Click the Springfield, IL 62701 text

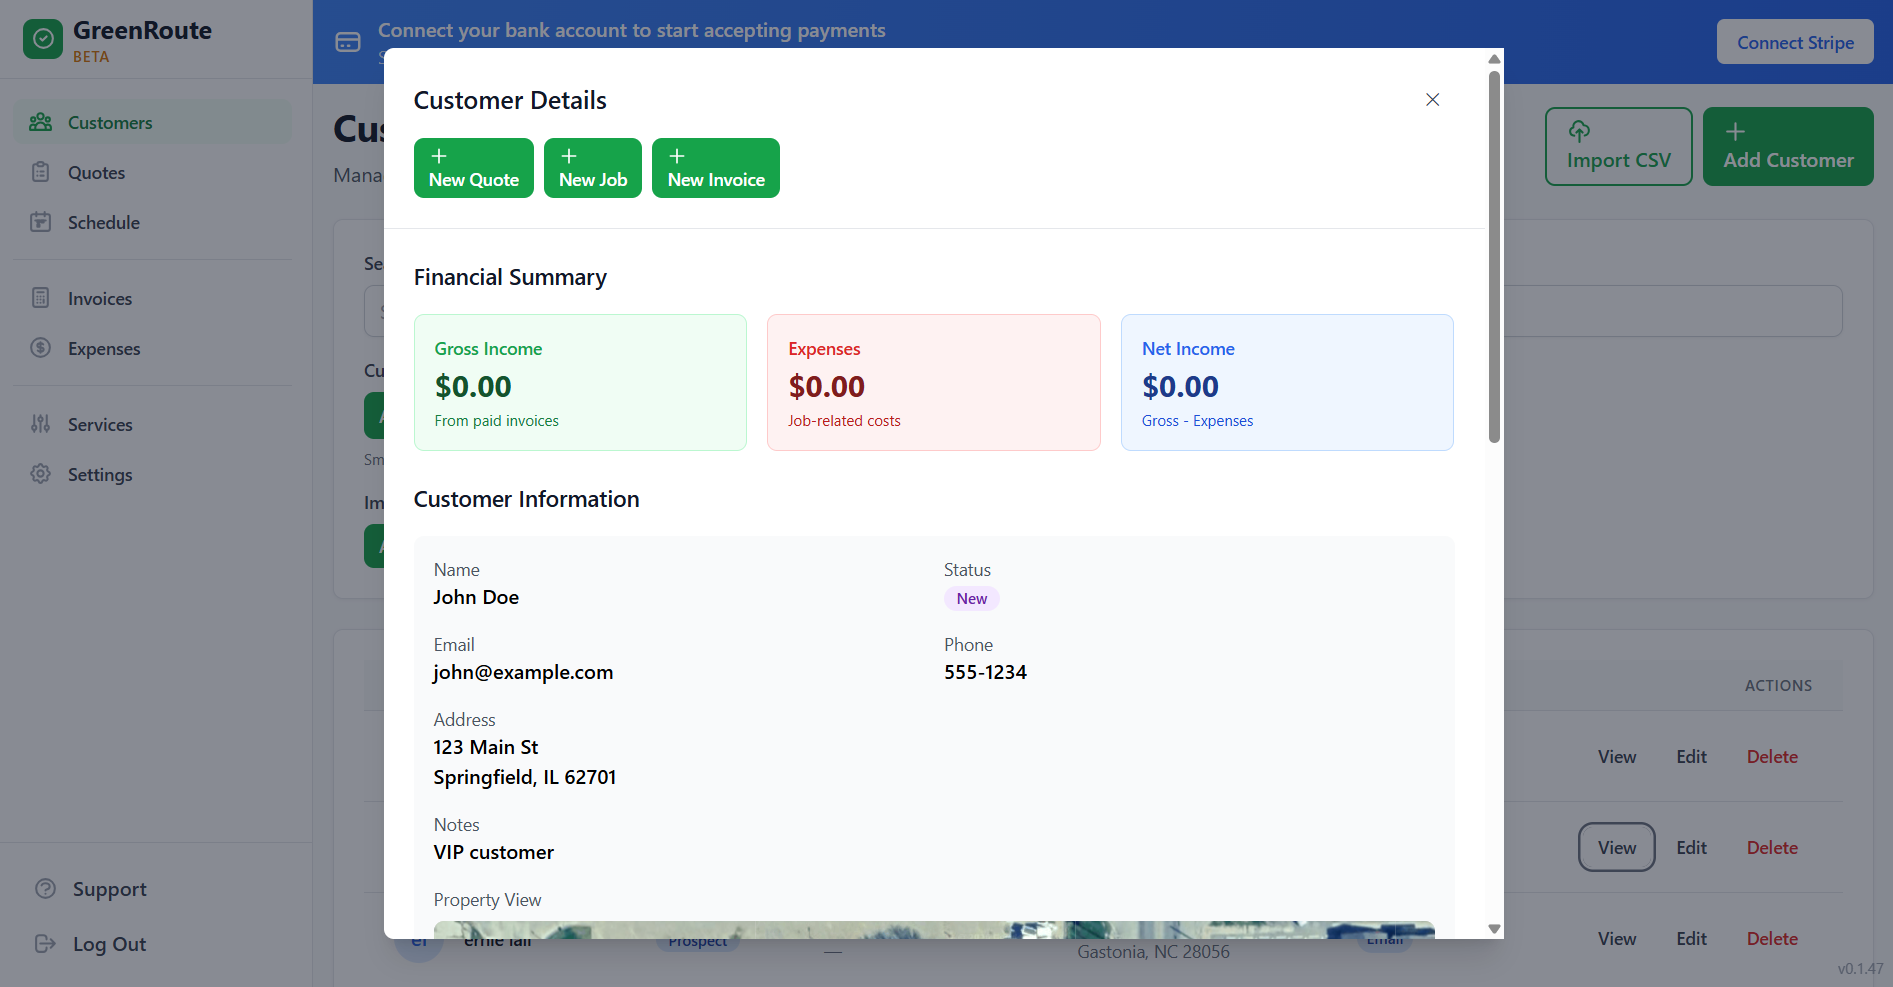point(525,777)
